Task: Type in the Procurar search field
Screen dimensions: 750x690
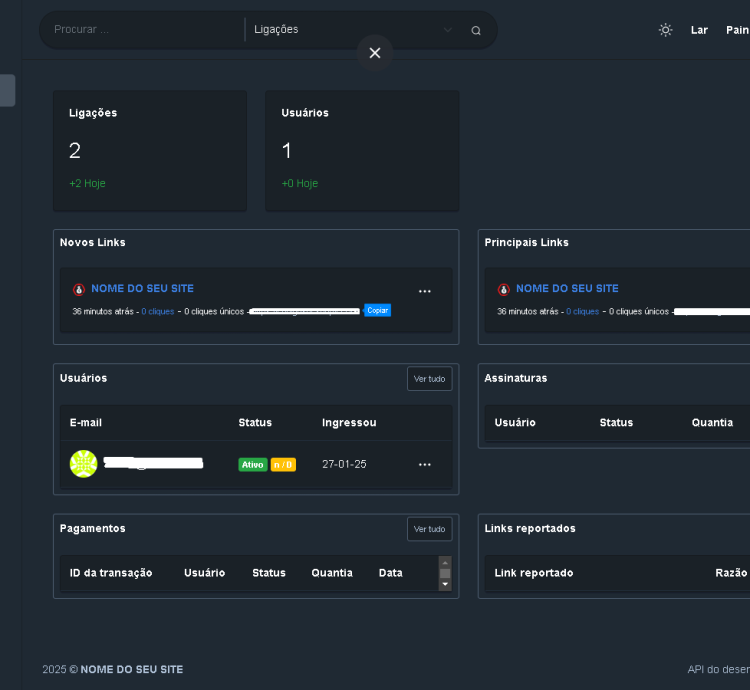Action: click(145, 30)
